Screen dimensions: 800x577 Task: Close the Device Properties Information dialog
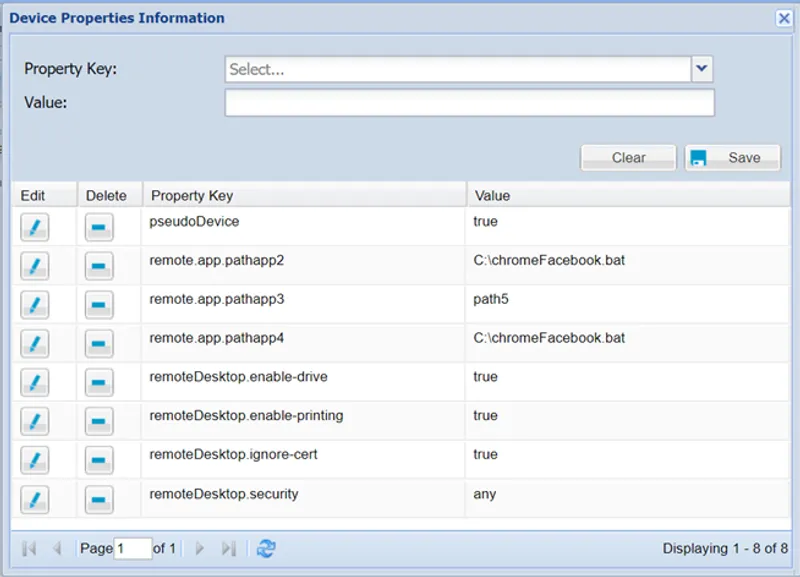pos(783,17)
